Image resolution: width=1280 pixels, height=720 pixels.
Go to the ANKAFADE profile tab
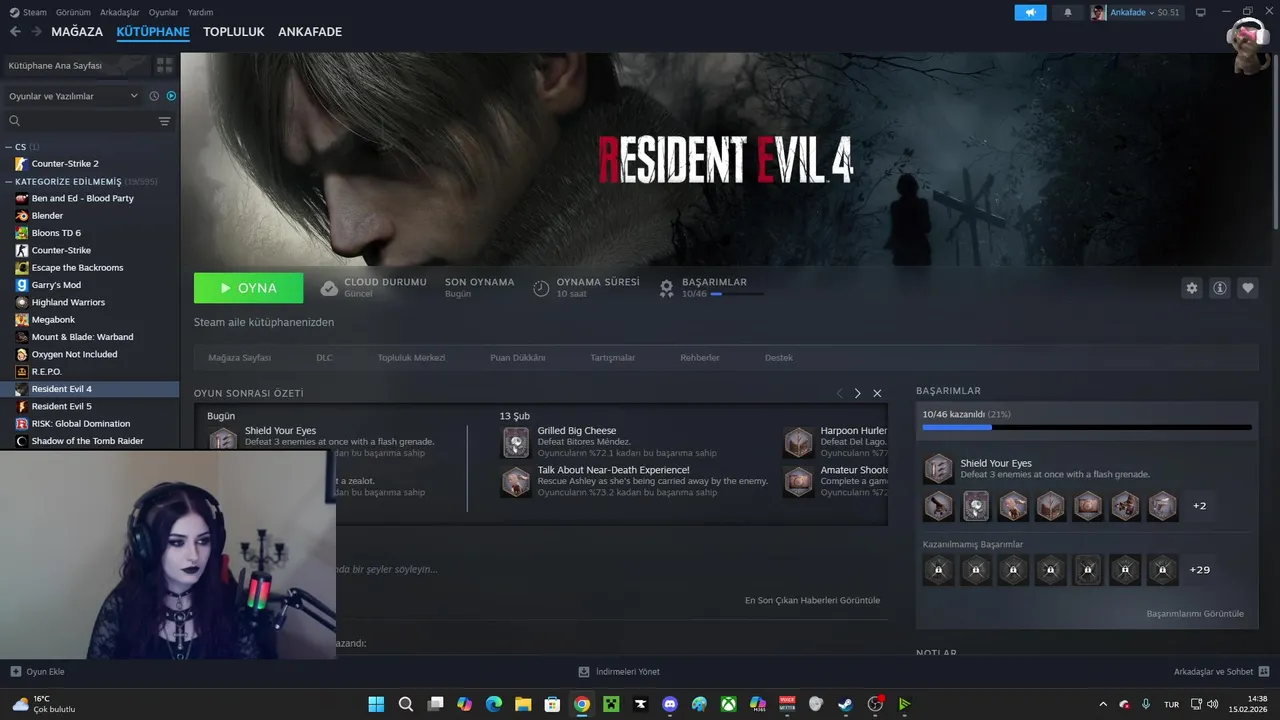[310, 32]
